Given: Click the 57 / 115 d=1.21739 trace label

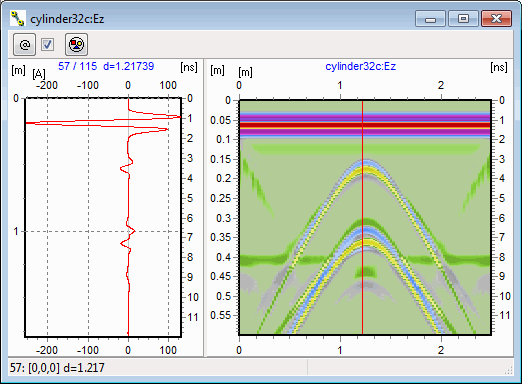Looking at the screenshot, I should 106,66.
